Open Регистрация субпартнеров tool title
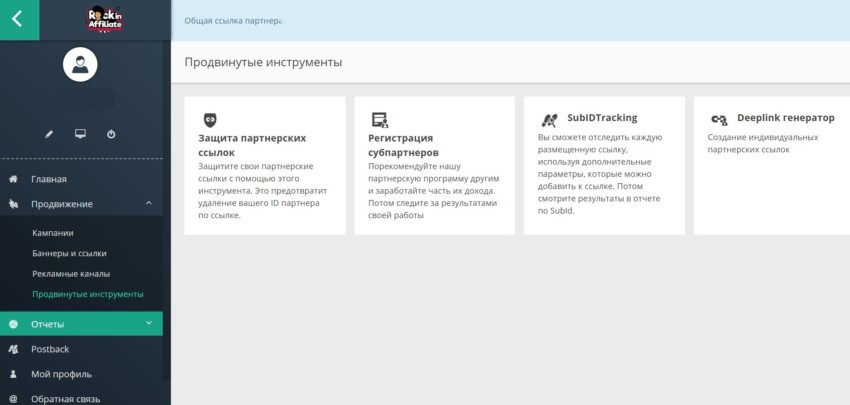Image resolution: width=850 pixels, height=405 pixels. (403, 145)
